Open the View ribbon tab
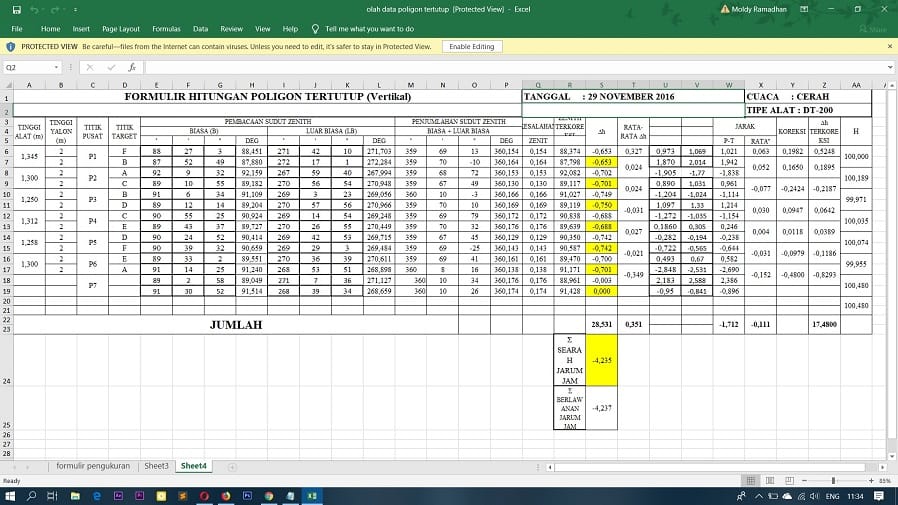 point(262,29)
